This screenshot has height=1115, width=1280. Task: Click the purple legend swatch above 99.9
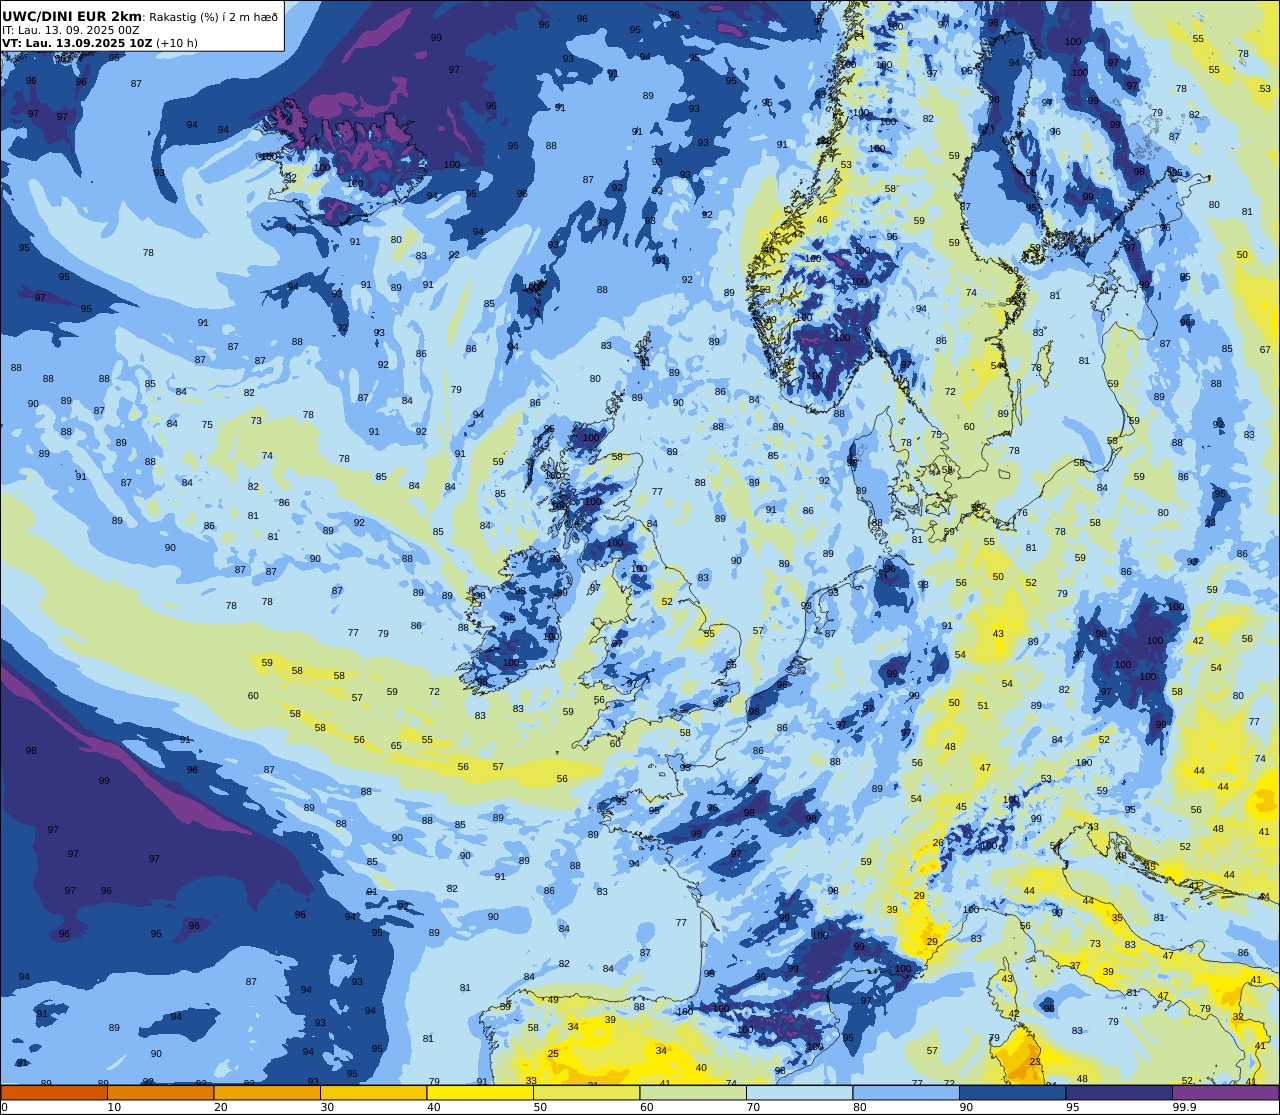point(1225,1093)
